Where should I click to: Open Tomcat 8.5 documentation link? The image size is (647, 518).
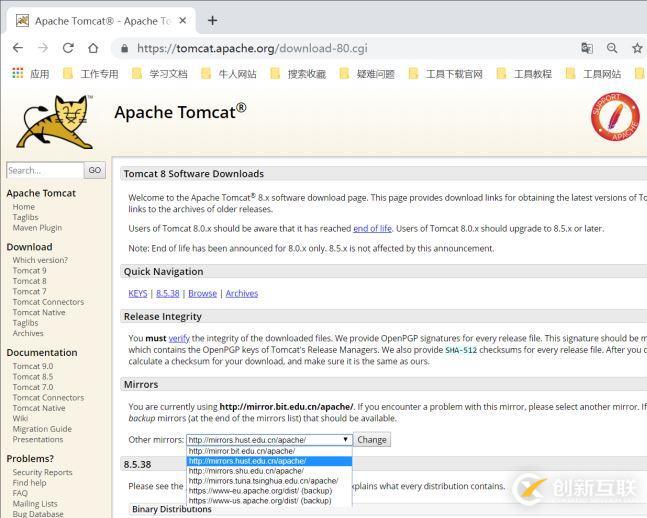point(33,377)
